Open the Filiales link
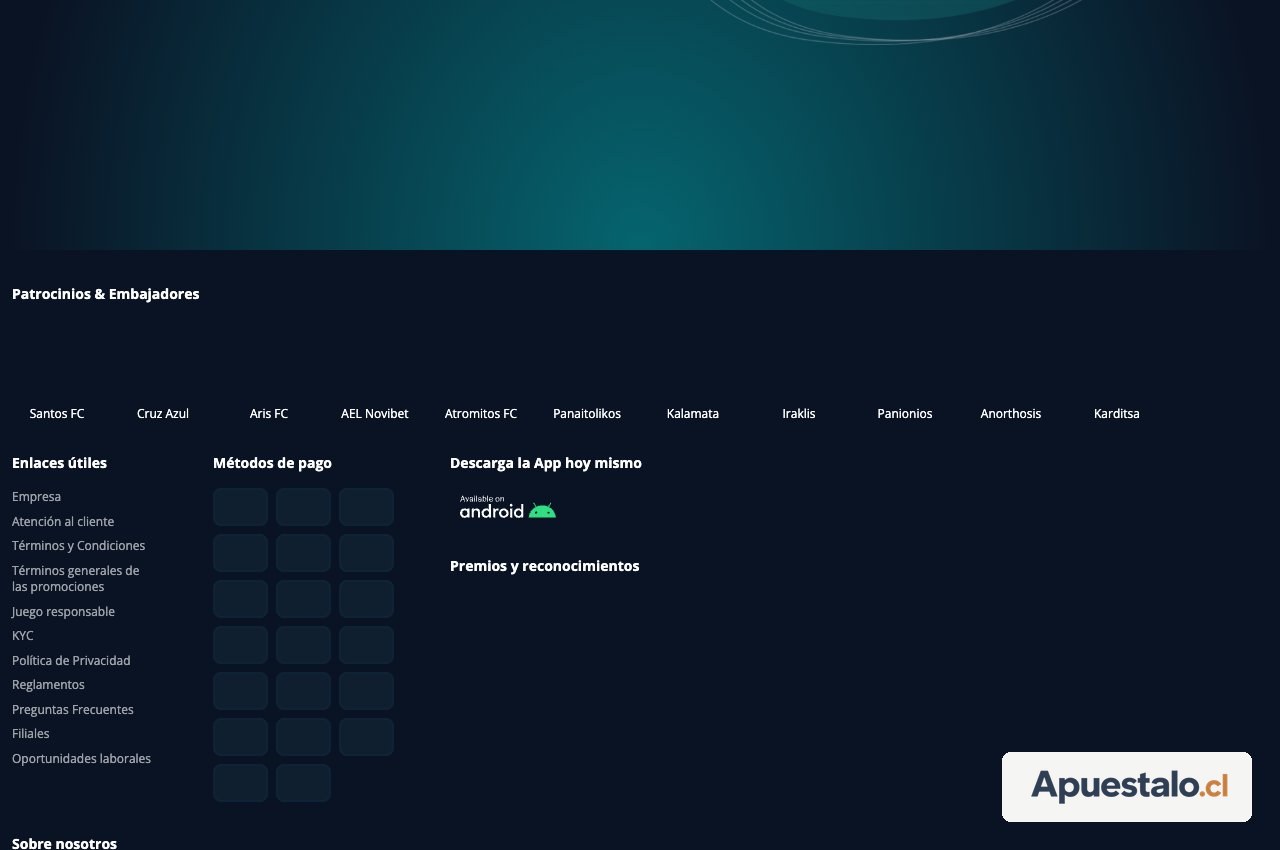The width and height of the screenshot is (1280, 850). tap(31, 734)
